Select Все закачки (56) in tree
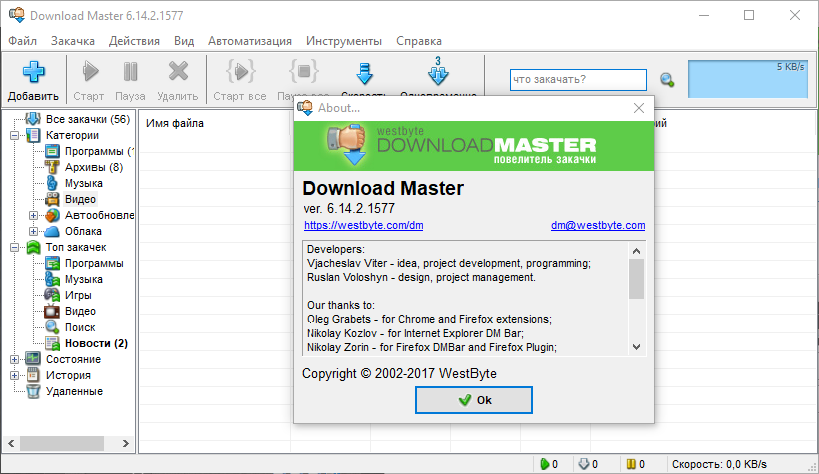The height and width of the screenshot is (474, 819). [x=87, y=119]
